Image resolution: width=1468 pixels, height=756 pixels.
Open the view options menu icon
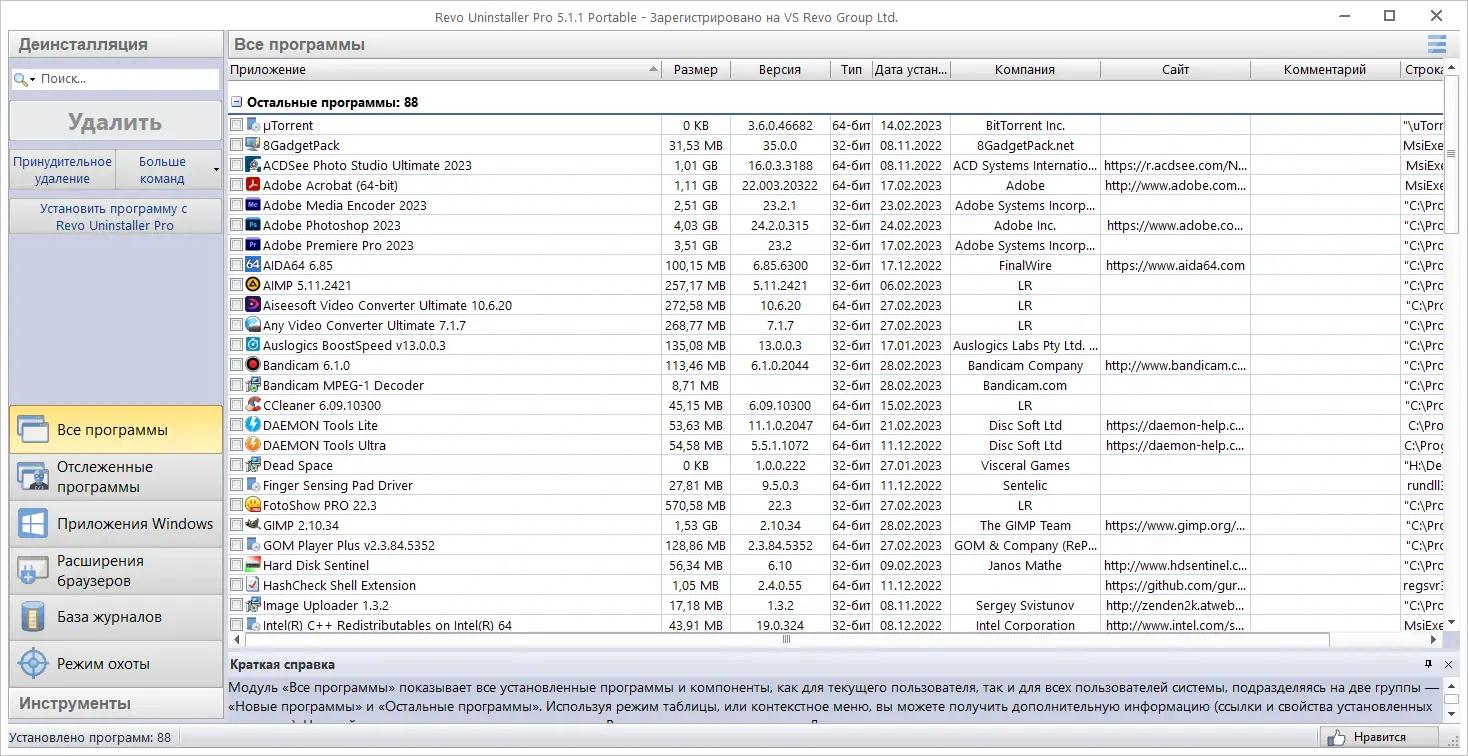click(1437, 44)
